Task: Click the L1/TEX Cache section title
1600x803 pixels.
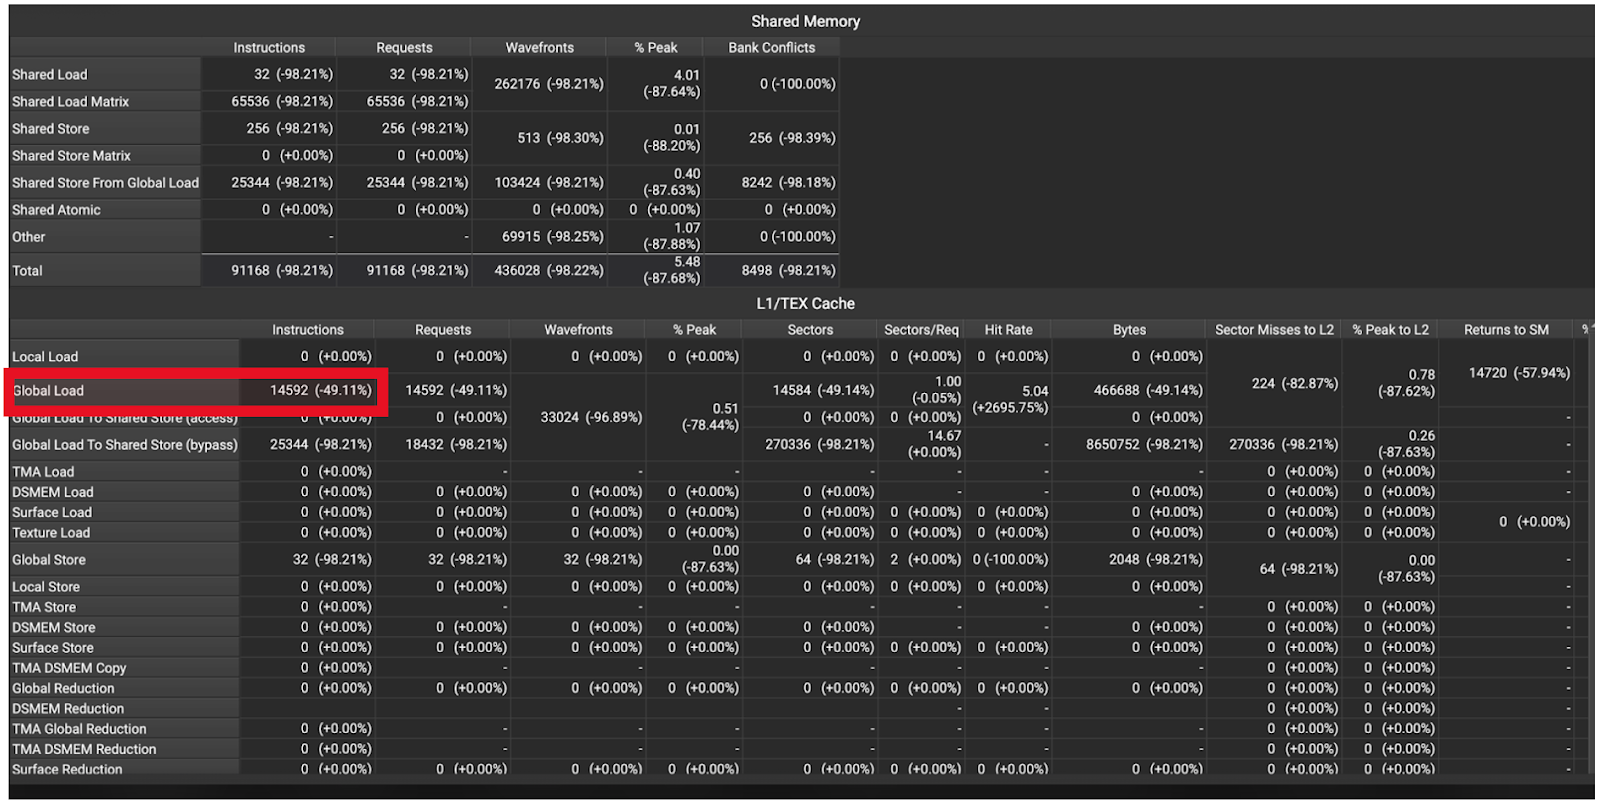Action: coord(805,303)
